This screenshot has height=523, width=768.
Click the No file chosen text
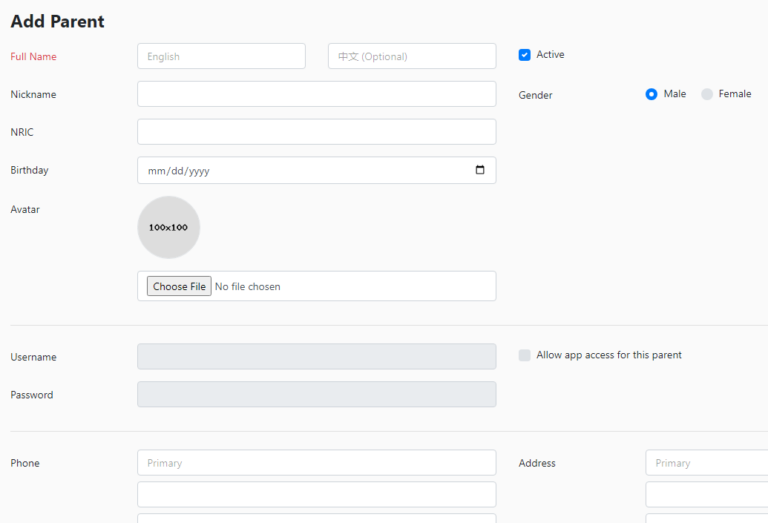247,286
